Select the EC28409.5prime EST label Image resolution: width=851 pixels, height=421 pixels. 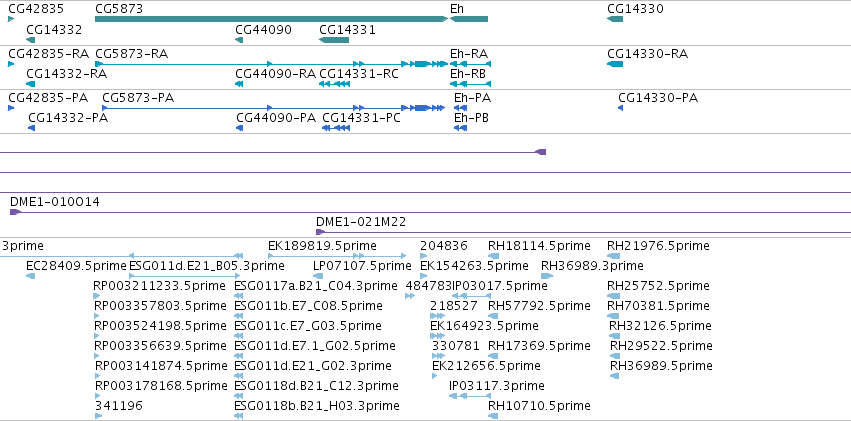77,266
